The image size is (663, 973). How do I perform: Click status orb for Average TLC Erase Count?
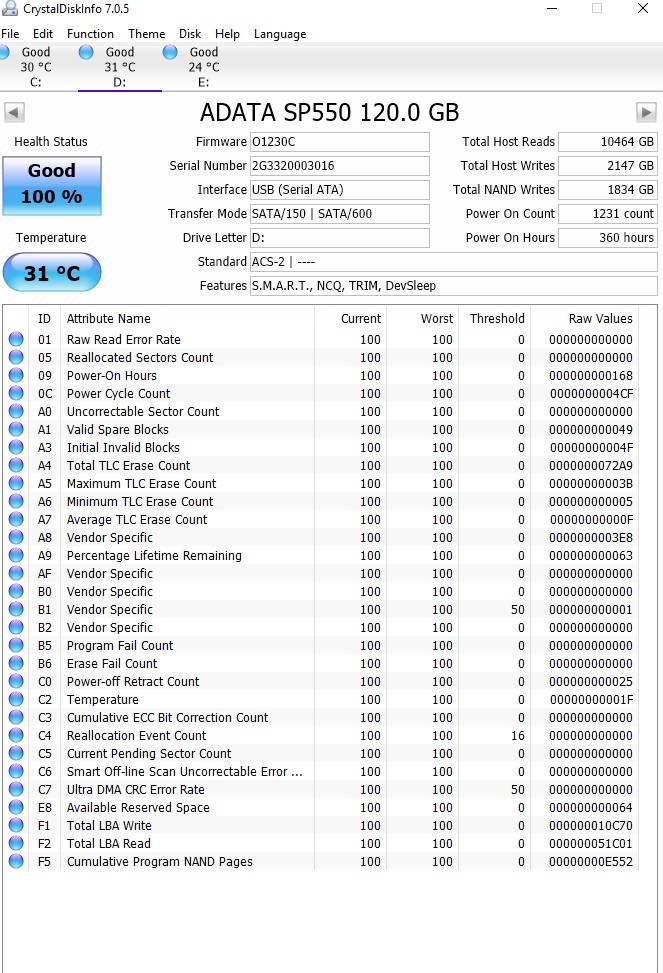coord(16,519)
